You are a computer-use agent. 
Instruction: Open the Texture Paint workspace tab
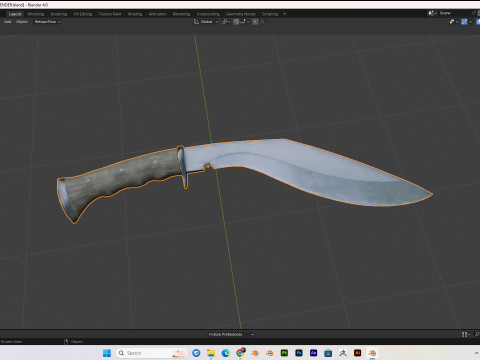(110, 14)
